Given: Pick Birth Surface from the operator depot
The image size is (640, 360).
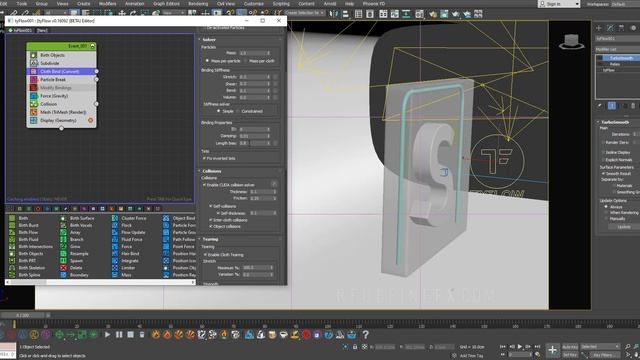Looking at the screenshot, I should click(82, 218).
